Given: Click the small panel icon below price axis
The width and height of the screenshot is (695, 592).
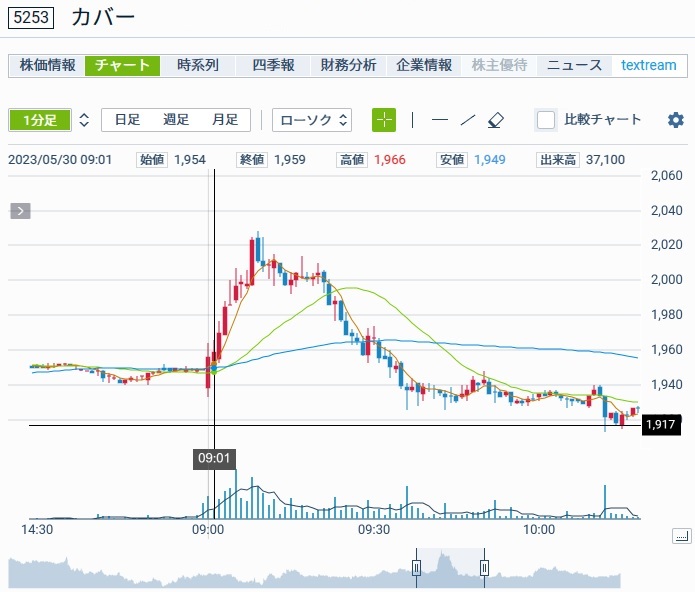Looking at the screenshot, I should tap(681, 537).
